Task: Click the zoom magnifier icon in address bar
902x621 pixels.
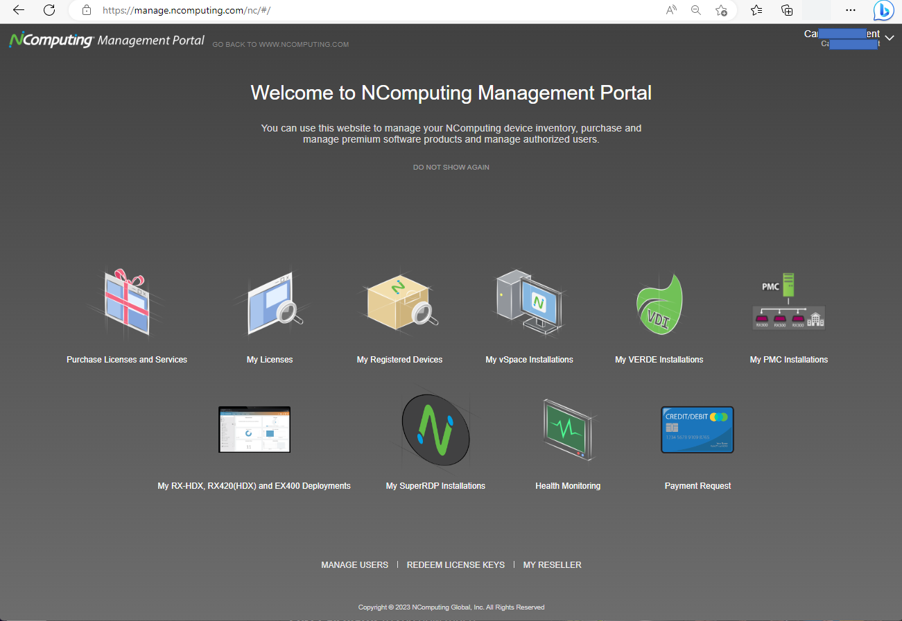Action: point(696,10)
